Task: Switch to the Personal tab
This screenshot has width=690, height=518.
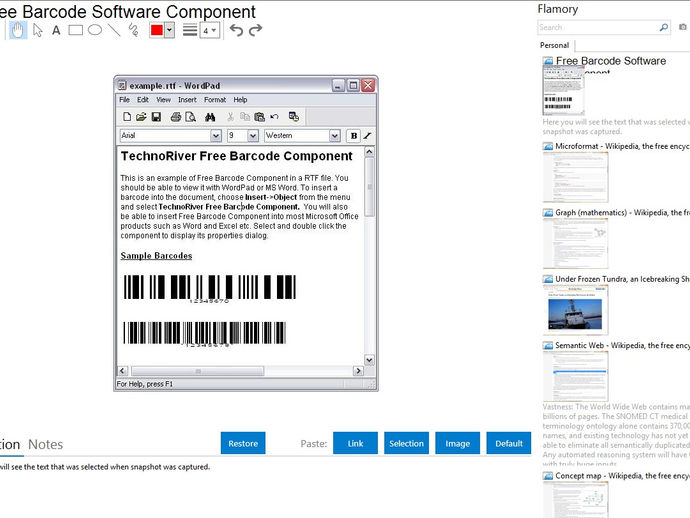Action: pos(554,45)
